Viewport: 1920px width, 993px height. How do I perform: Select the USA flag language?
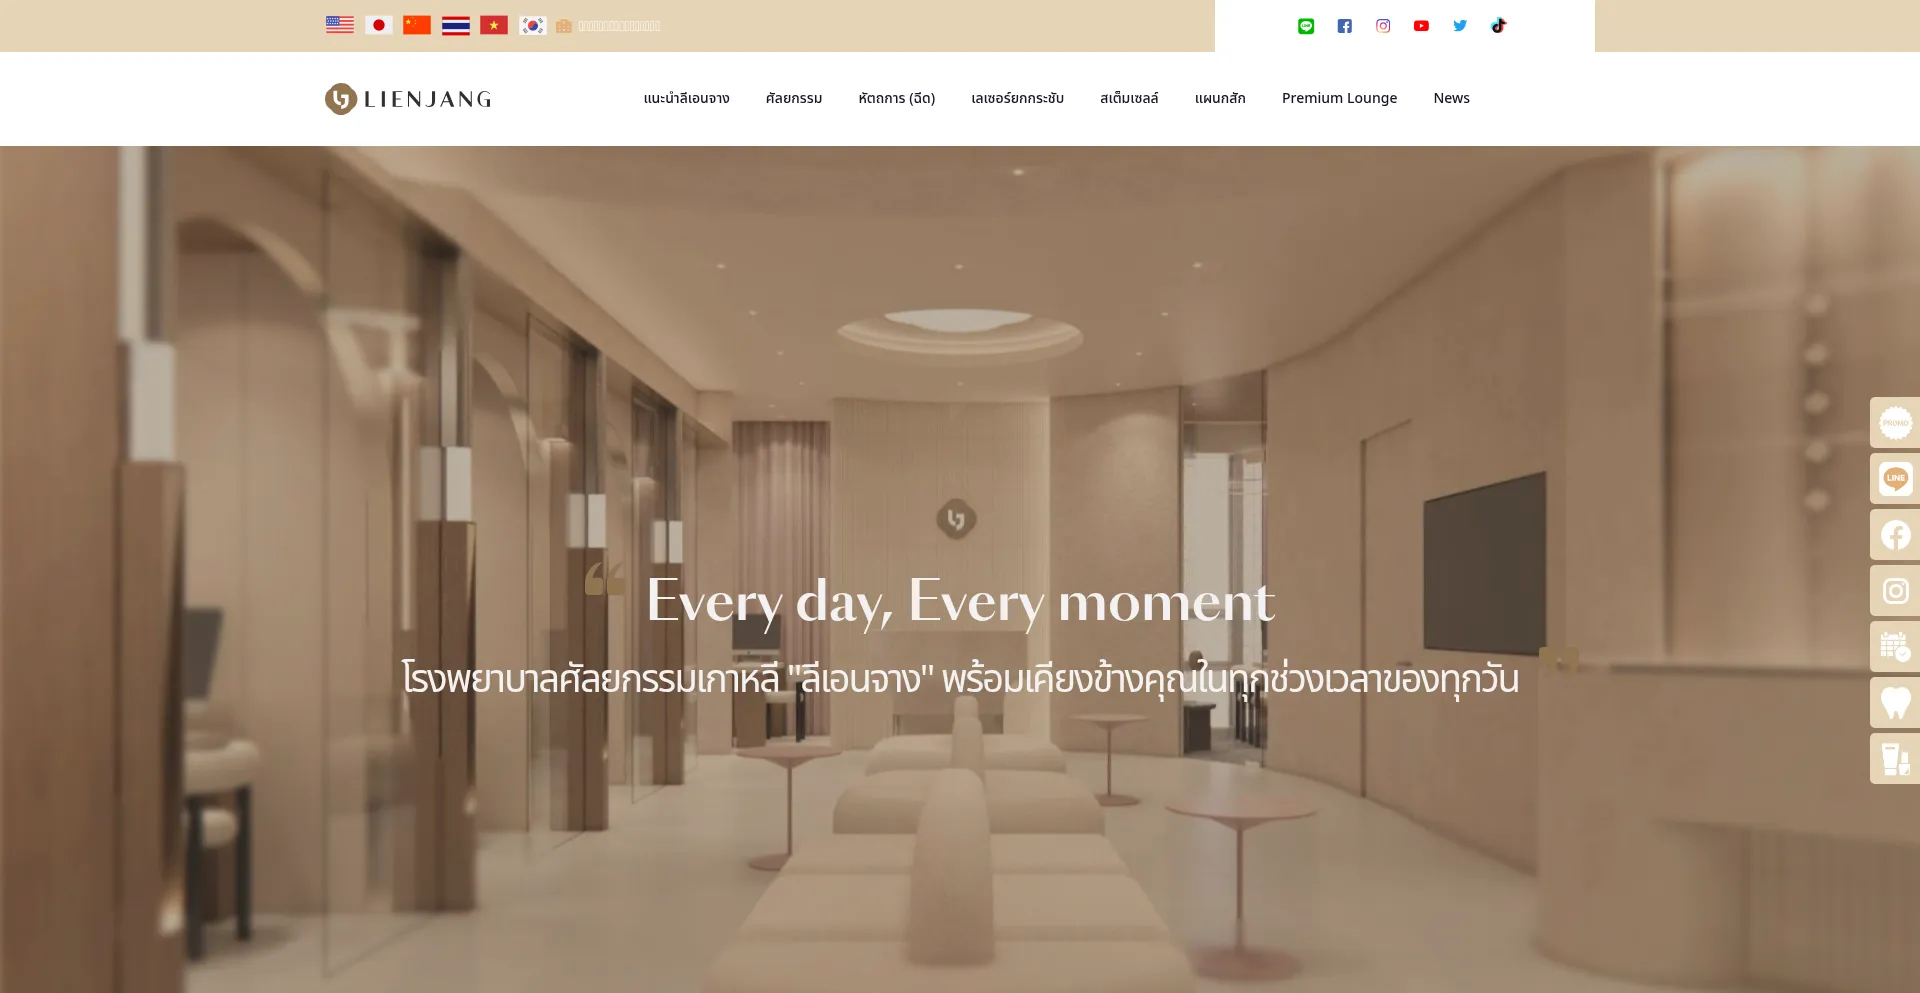[340, 25]
